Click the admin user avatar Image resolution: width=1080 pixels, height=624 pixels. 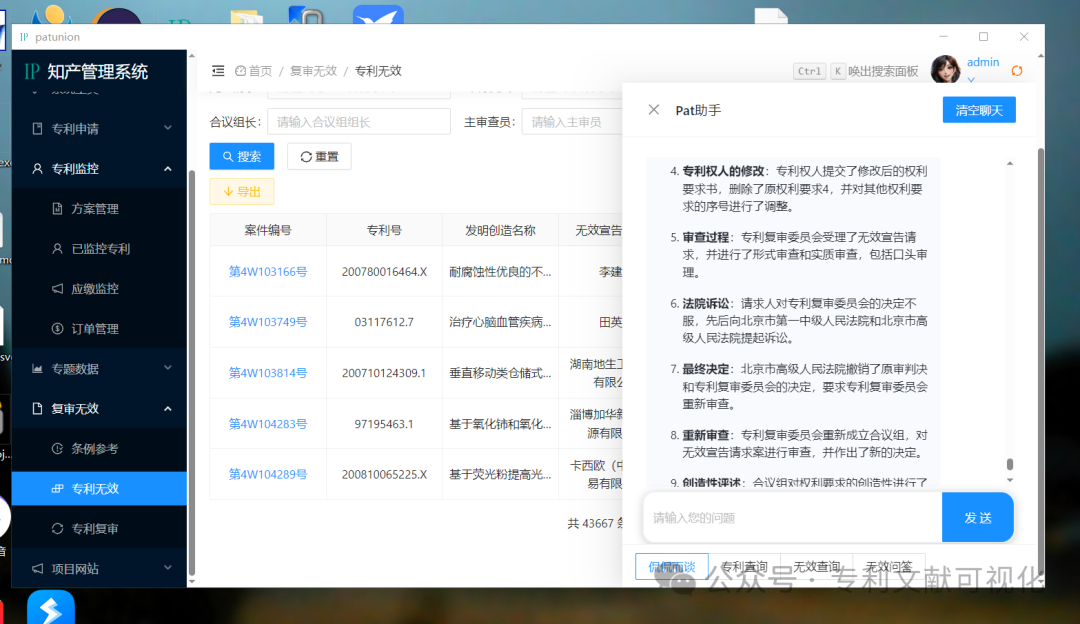click(945, 70)
